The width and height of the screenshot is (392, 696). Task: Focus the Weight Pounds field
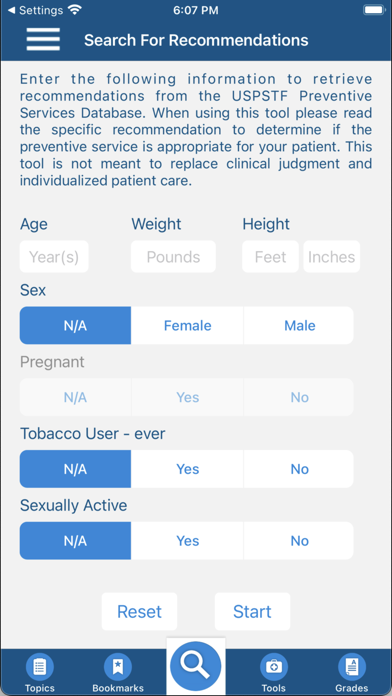click(x=173, y=257)
